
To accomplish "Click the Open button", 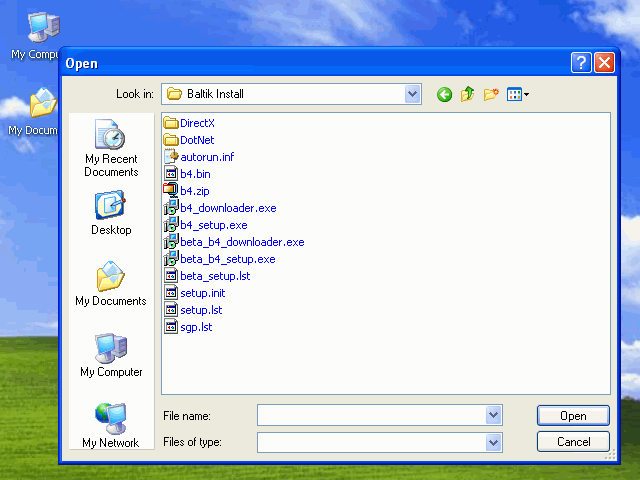I will coord(573,416).
